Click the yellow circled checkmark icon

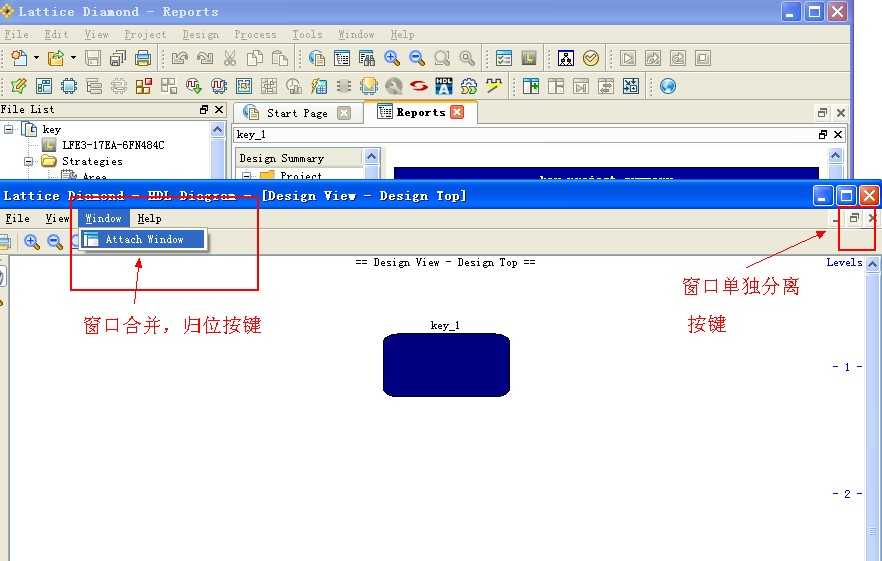click(x=591, y=58)
